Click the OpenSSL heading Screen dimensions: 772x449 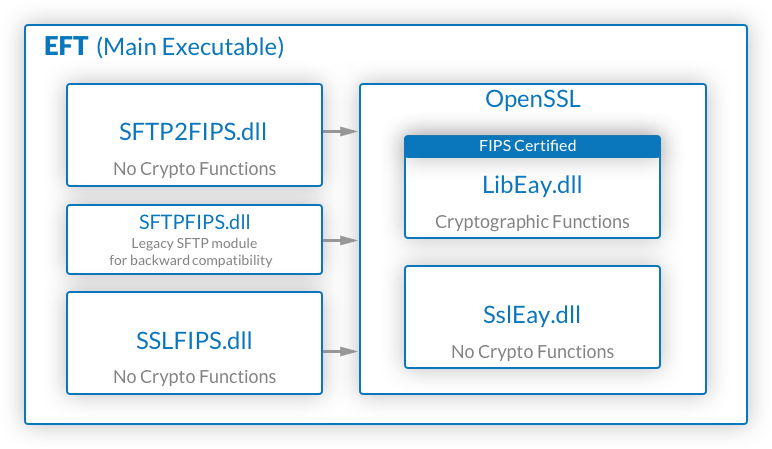tap(532, 100)
